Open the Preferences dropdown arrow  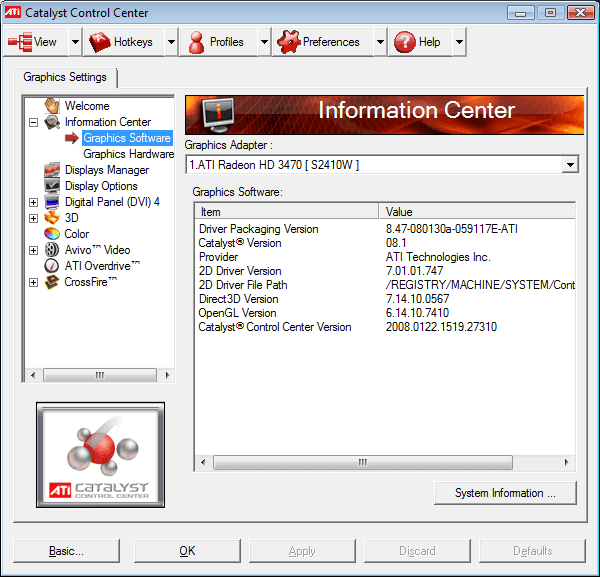point(380,42)
